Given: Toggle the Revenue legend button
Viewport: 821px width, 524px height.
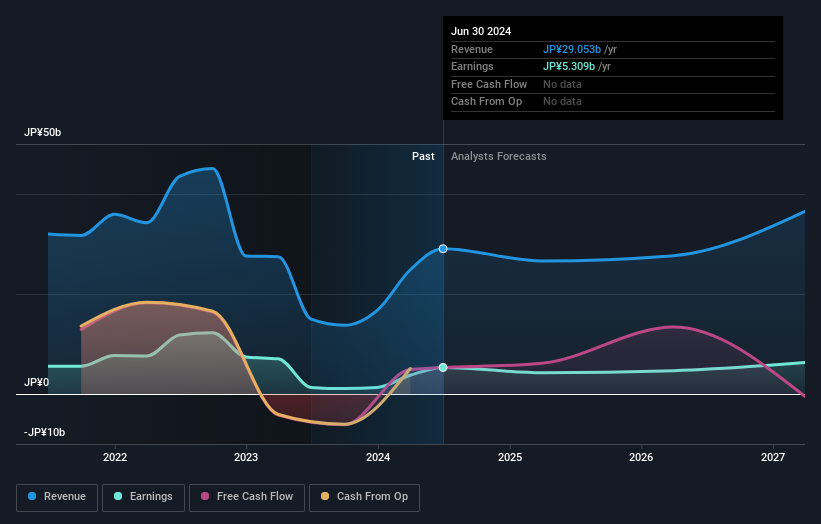Looking at the screenshot, I should click(57, 497).
